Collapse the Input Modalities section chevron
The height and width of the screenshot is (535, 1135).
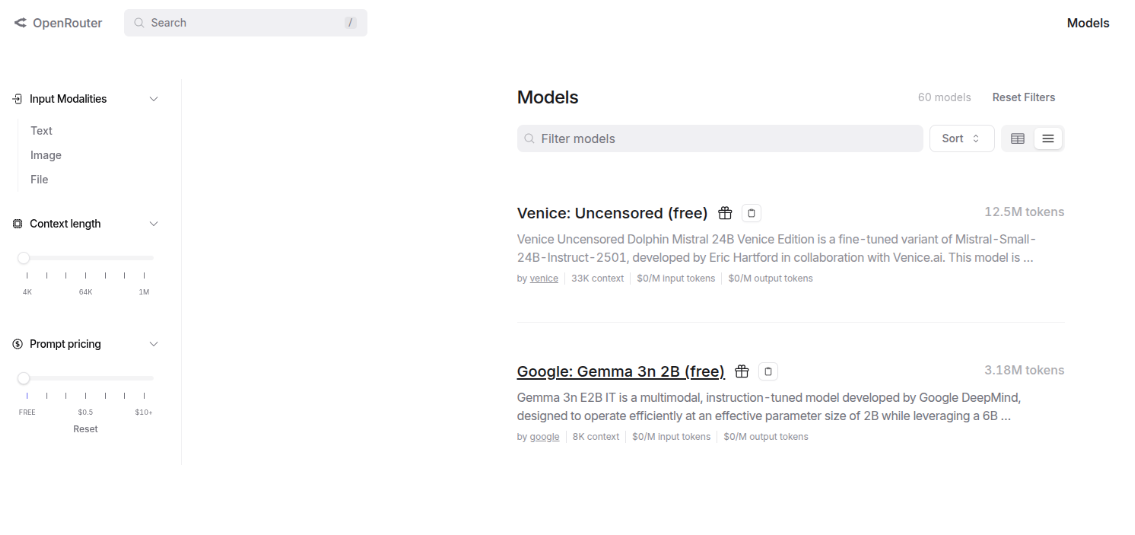tap(153, 98)
